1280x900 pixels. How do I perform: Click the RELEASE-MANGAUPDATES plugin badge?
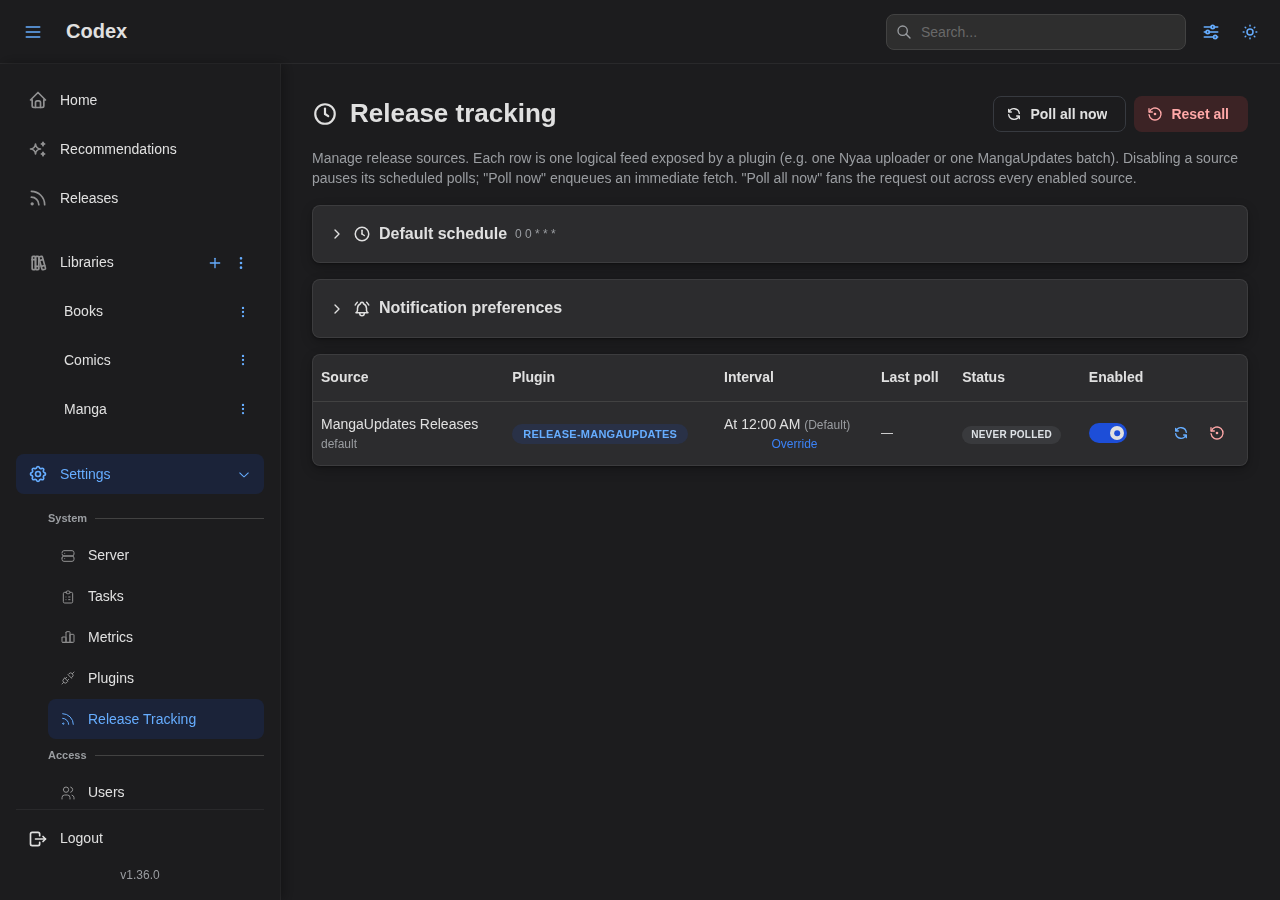tap(600, 434)
